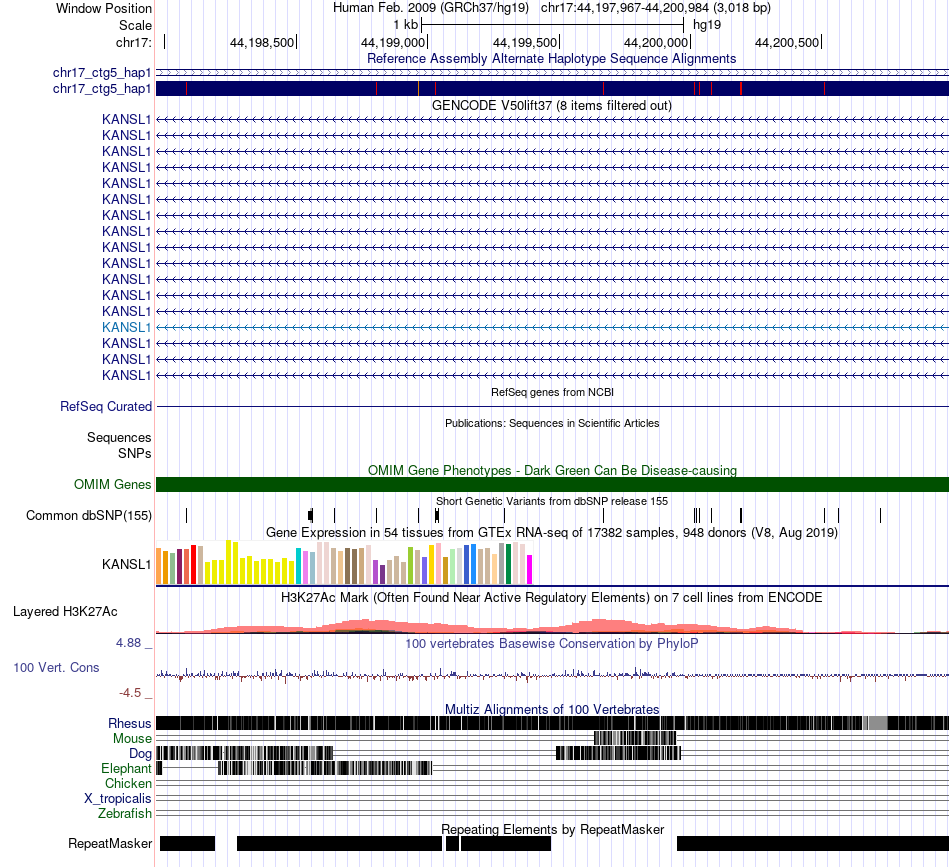Click the 1 kb scale bar
Image resolution: width=950 pixels, height=867 pixels.
553,25
